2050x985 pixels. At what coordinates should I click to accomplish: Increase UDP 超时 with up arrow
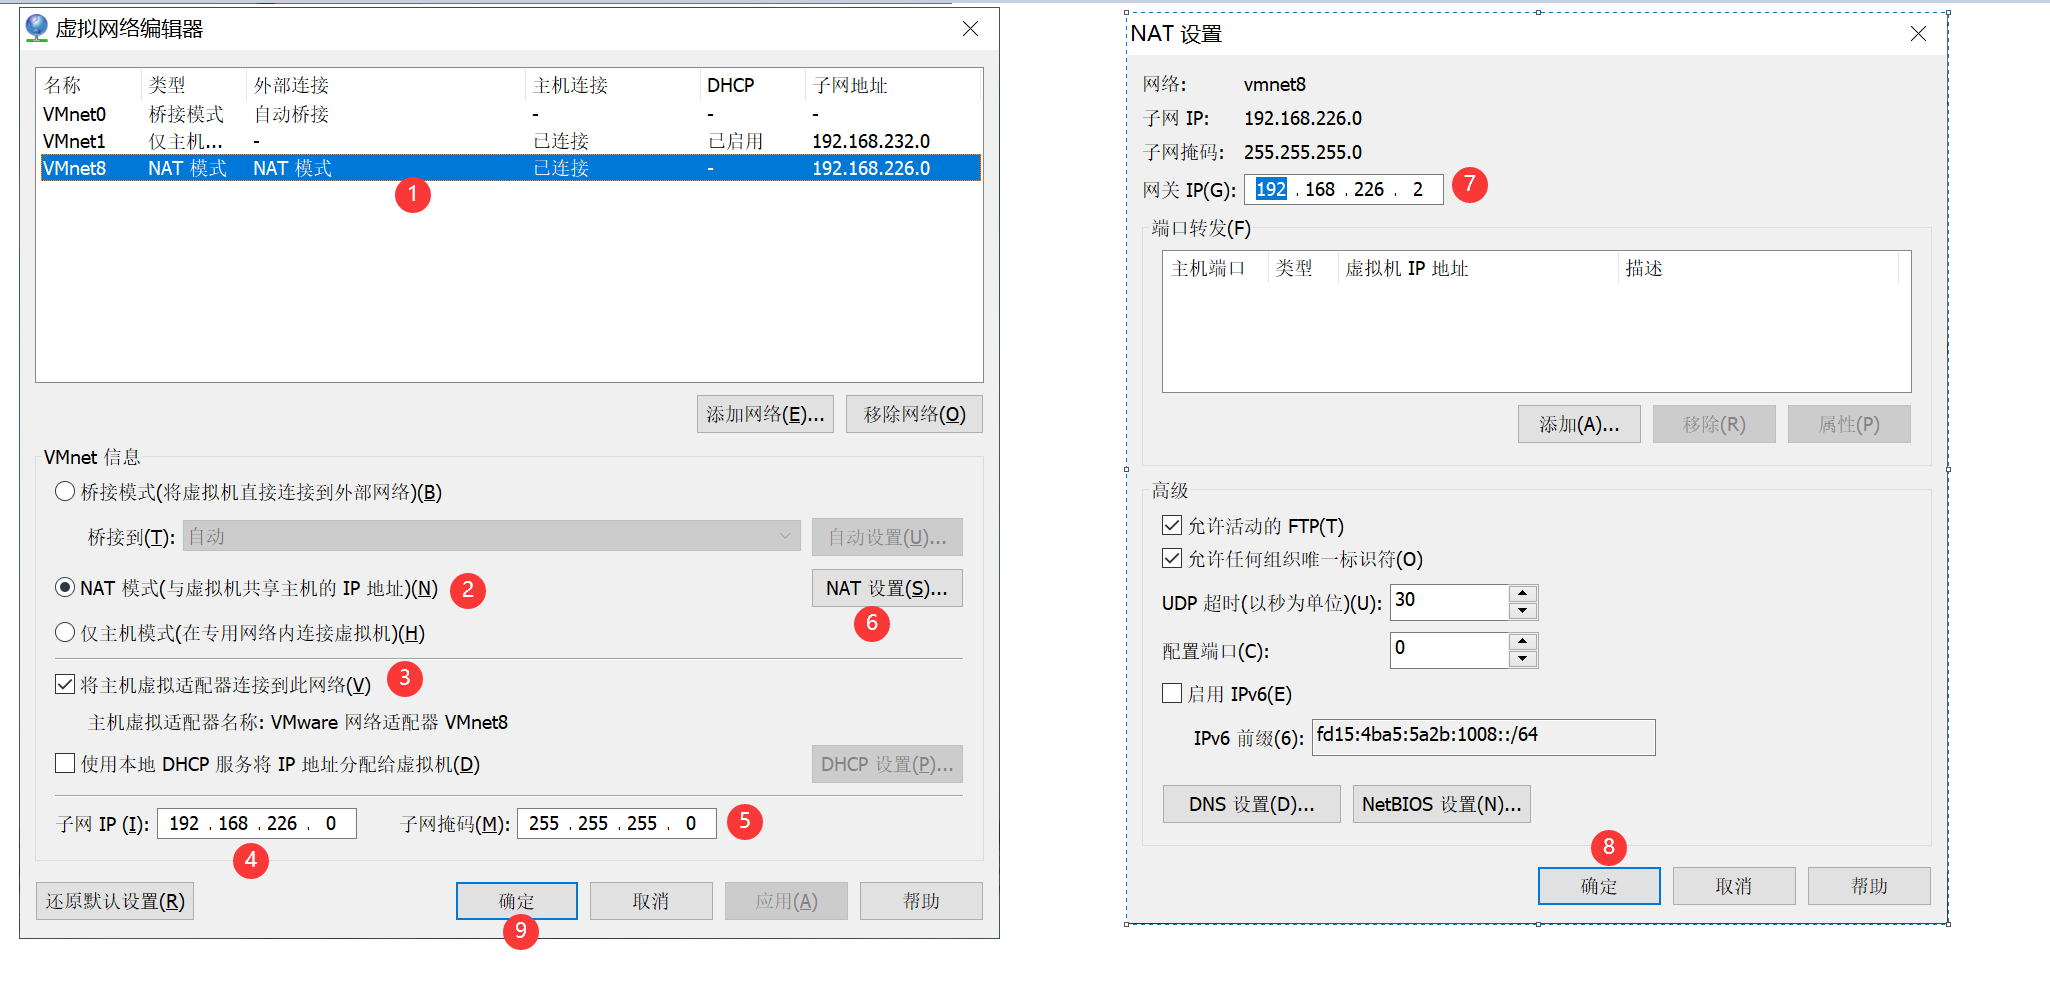click(x=1522, y=594)
